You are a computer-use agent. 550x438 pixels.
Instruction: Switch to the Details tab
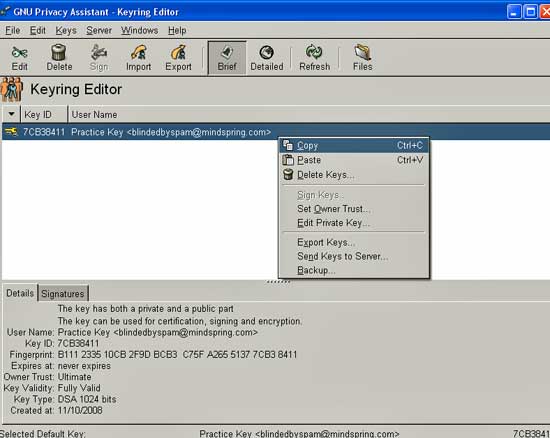(x=20, y=293)
